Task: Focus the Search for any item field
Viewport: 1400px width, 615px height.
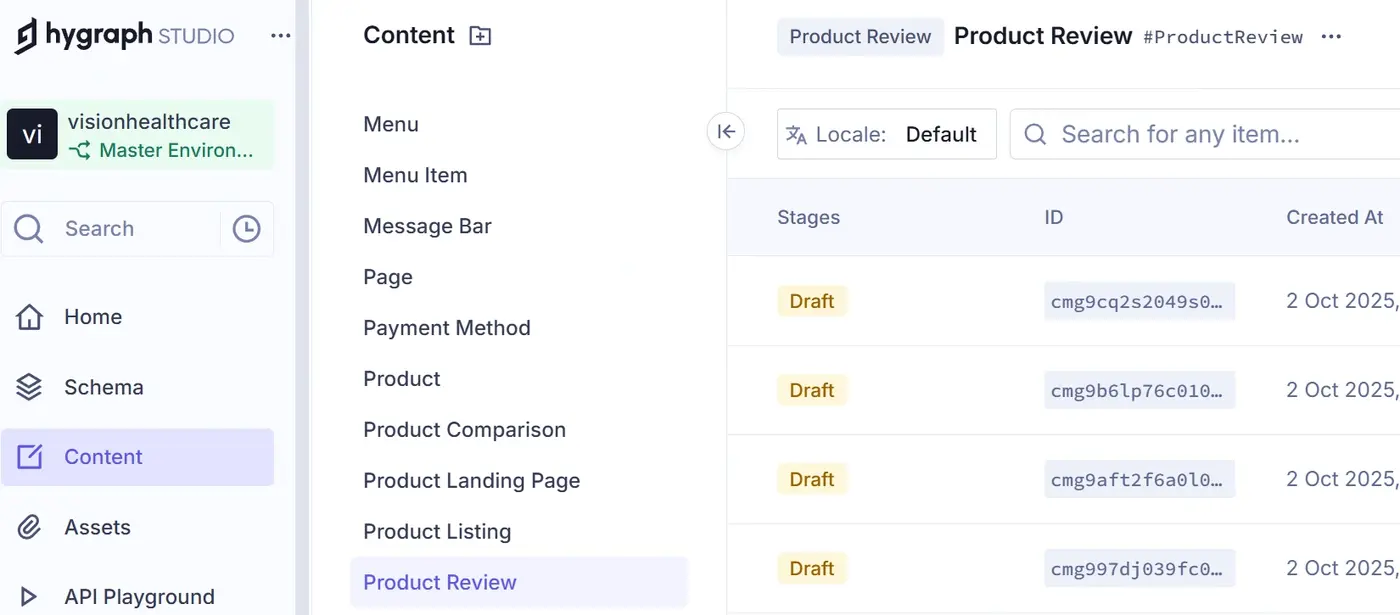Action: pos(1205,134)
